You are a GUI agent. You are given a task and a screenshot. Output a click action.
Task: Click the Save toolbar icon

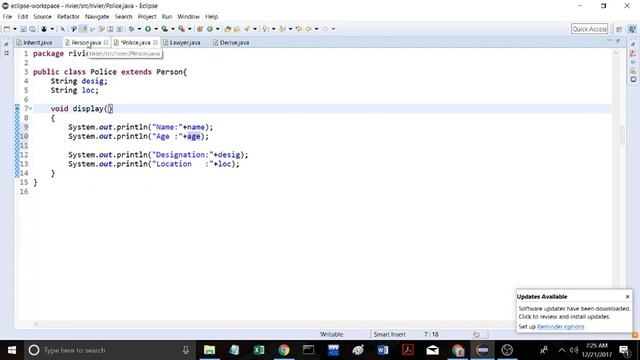tap(23, 29)
